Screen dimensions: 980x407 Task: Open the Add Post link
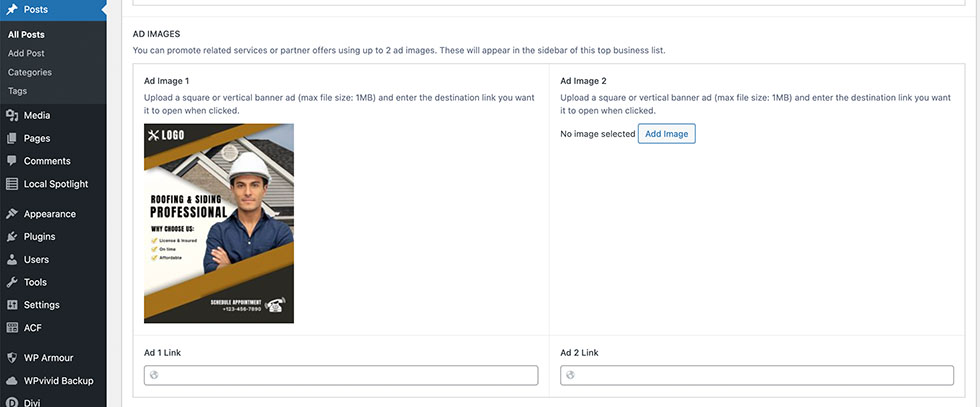coord(26,53)
